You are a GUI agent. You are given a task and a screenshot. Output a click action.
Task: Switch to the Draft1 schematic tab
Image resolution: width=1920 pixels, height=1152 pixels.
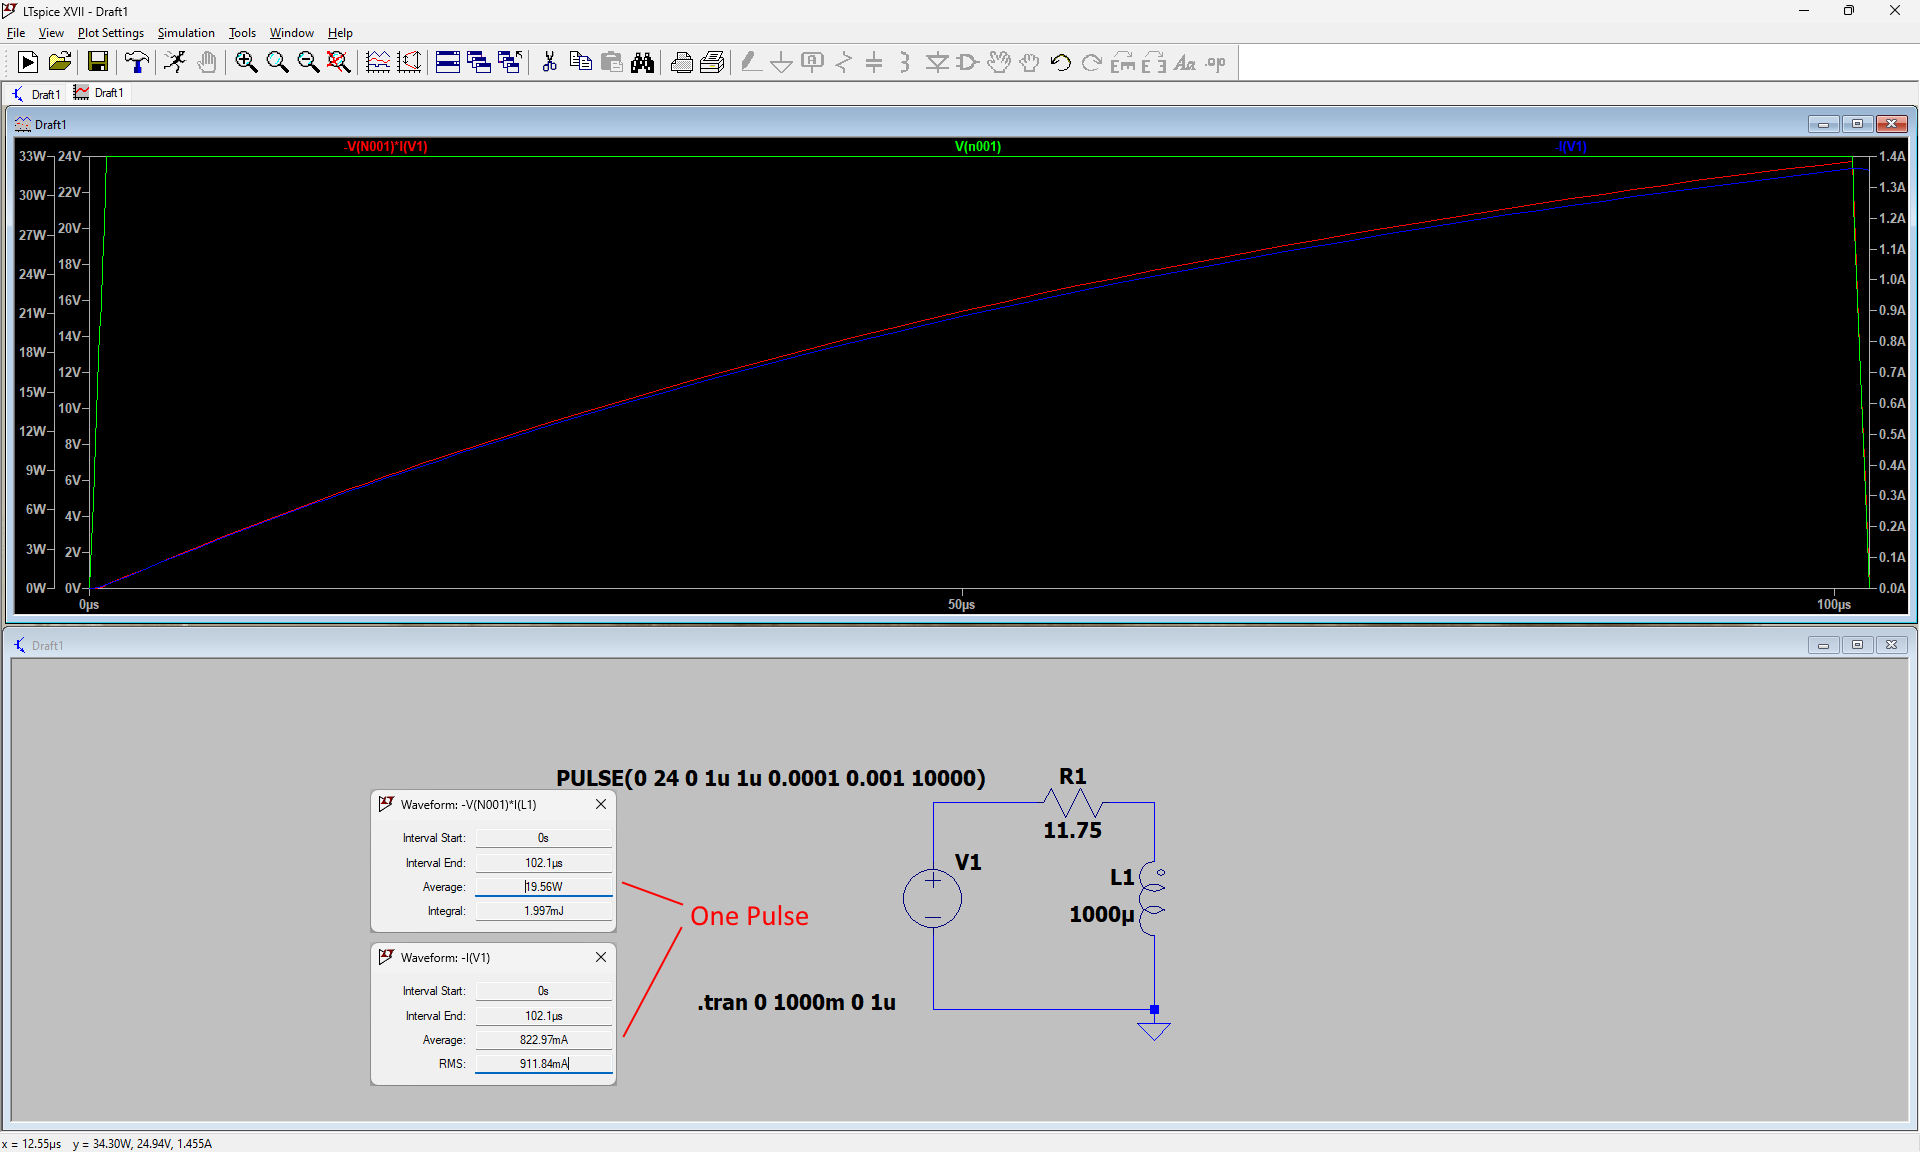pos(36,94)
